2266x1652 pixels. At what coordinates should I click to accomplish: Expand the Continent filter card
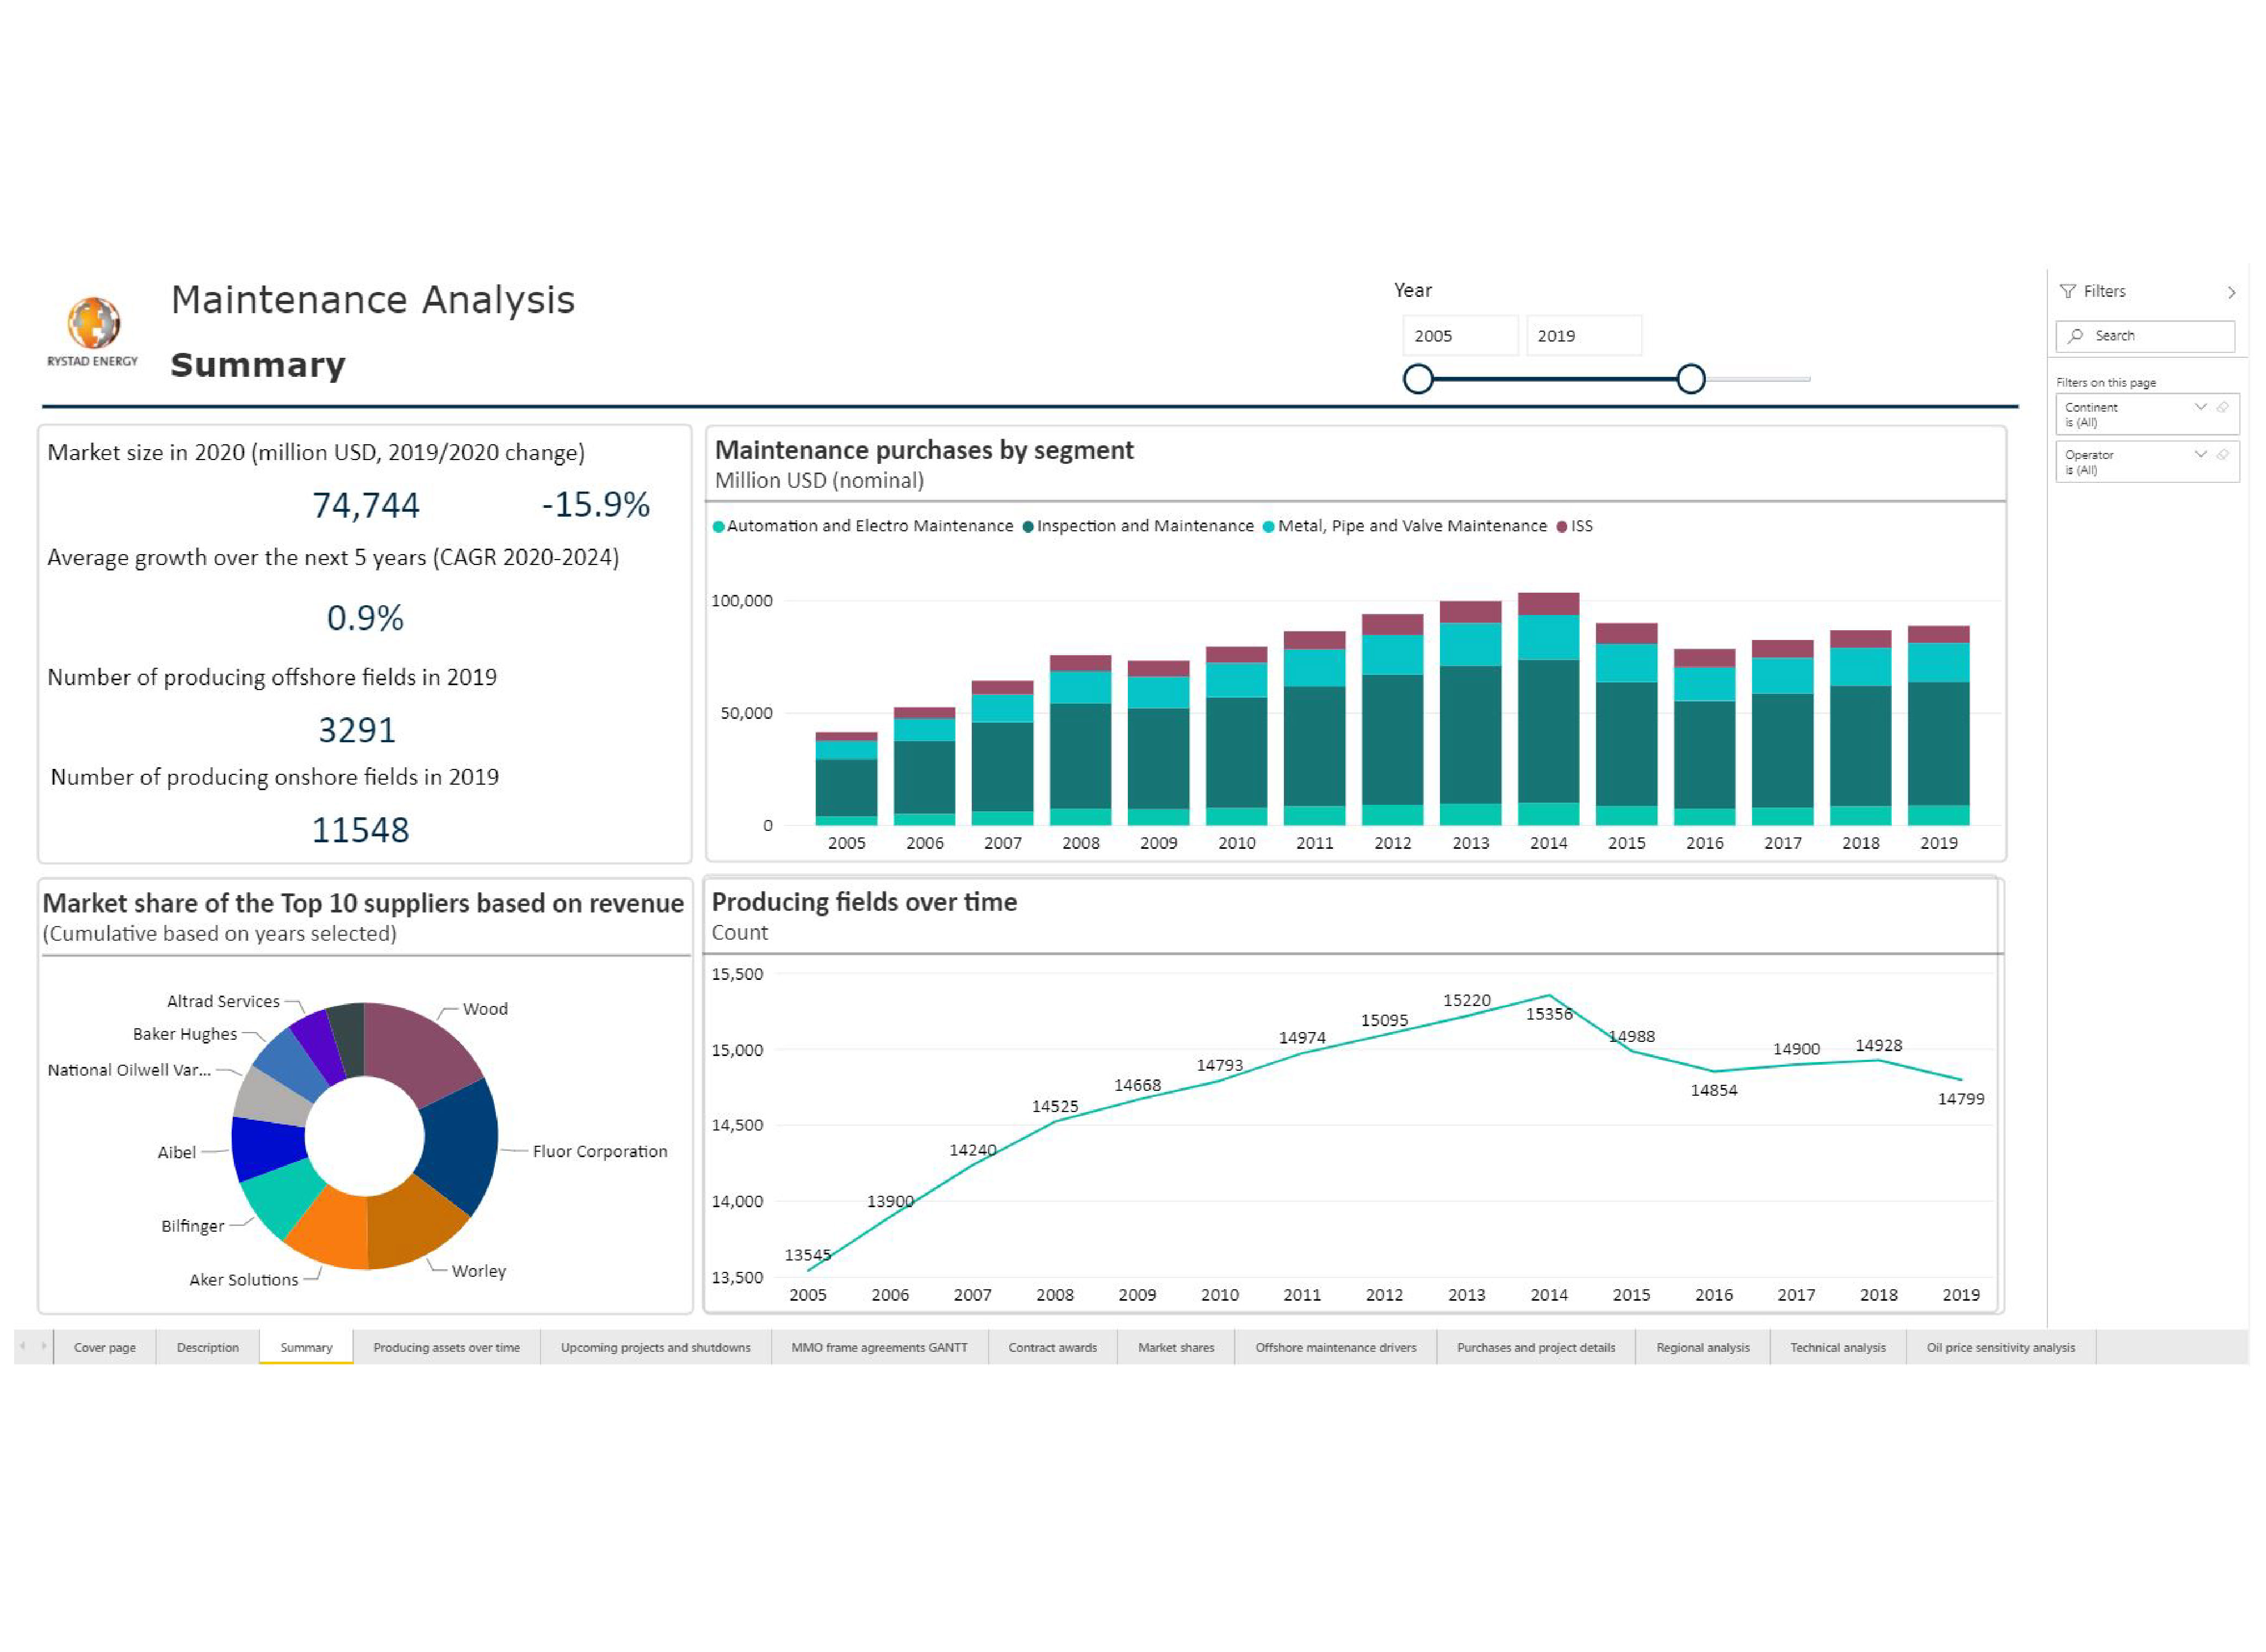(x=2200, y=407)
